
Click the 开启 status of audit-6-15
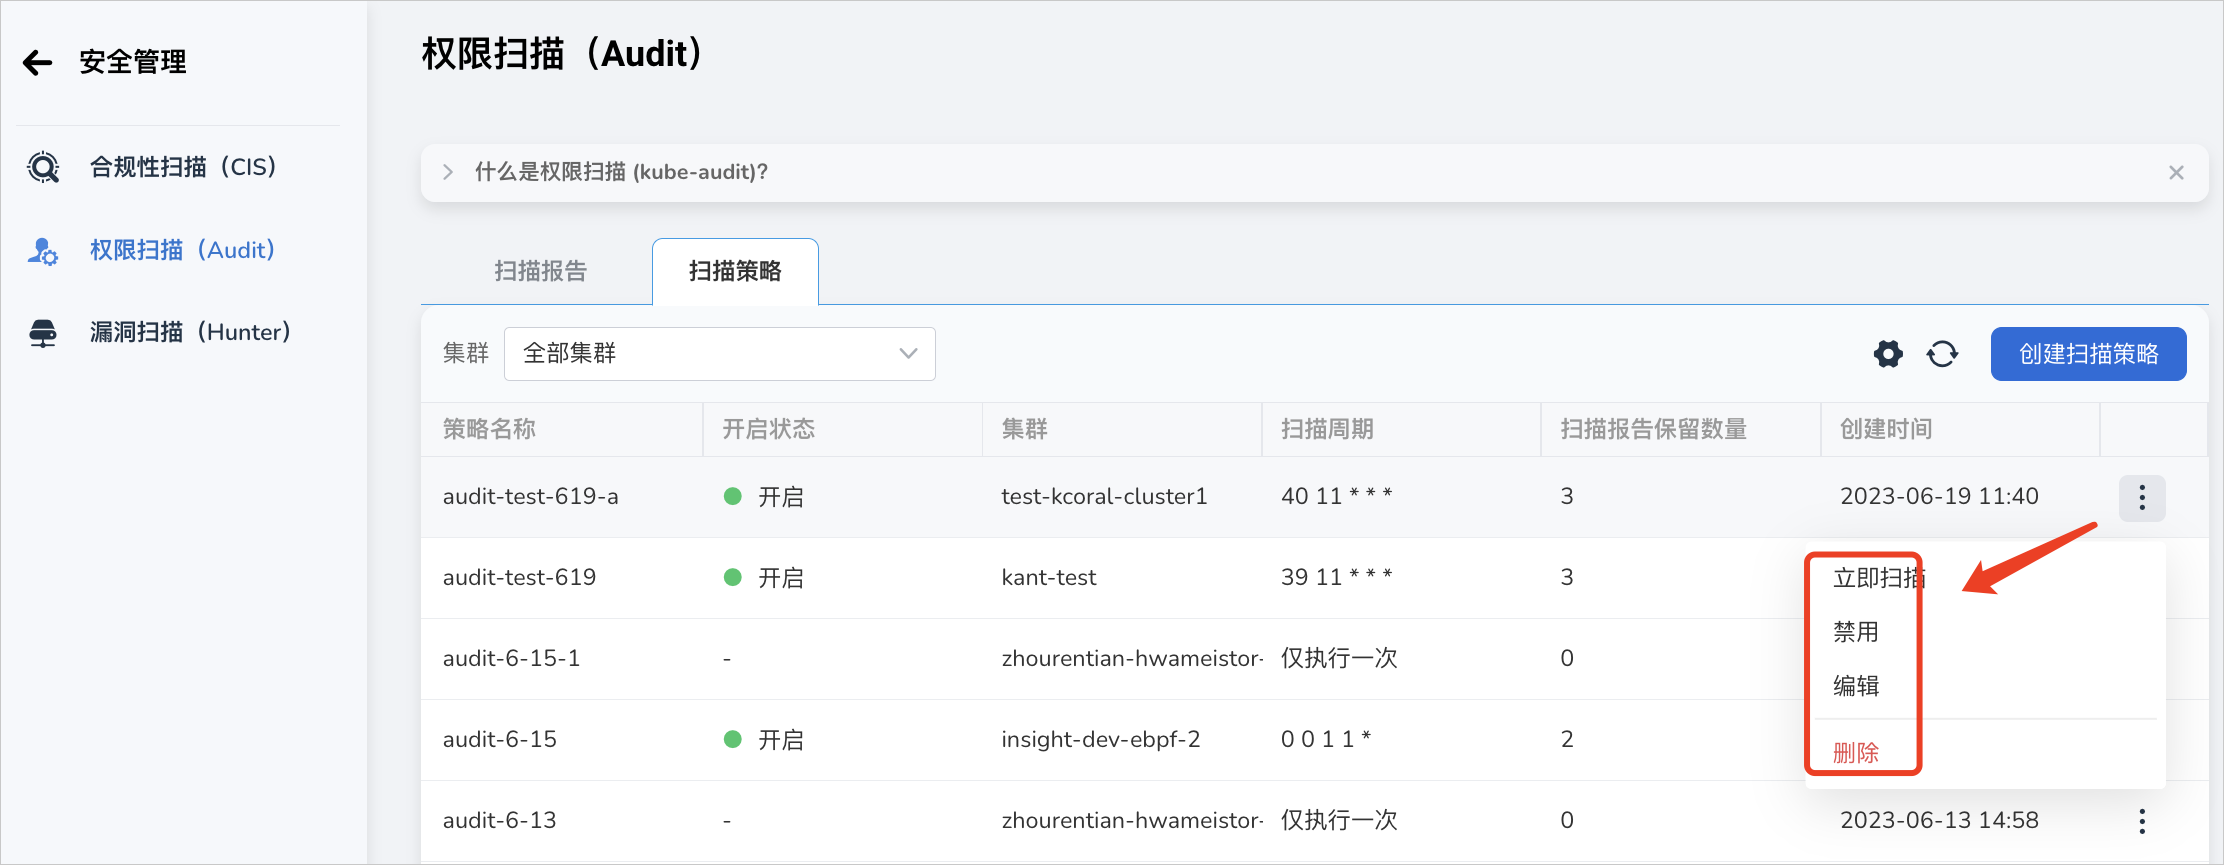[x=764, y=740]
